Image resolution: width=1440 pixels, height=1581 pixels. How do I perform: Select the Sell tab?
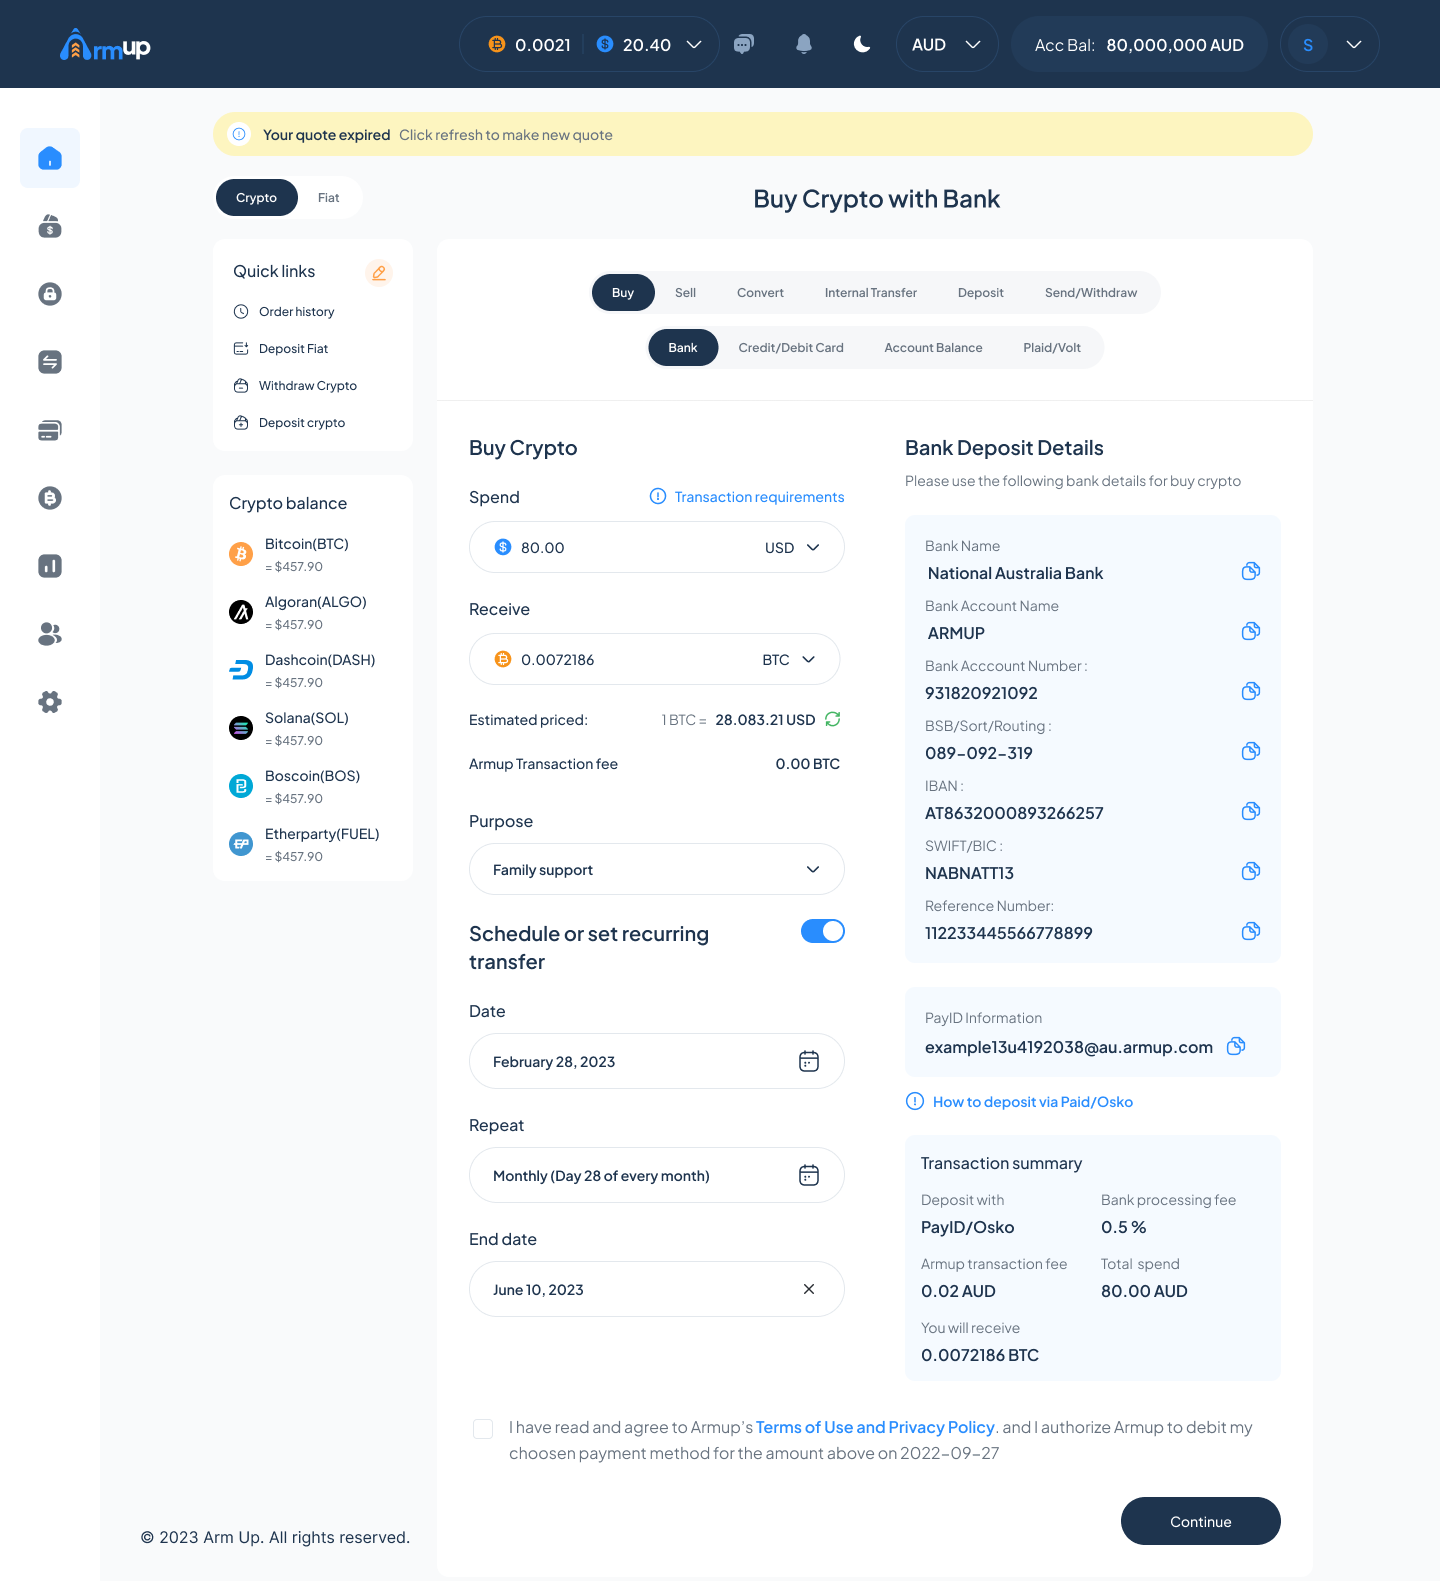[x=685, y=292]
